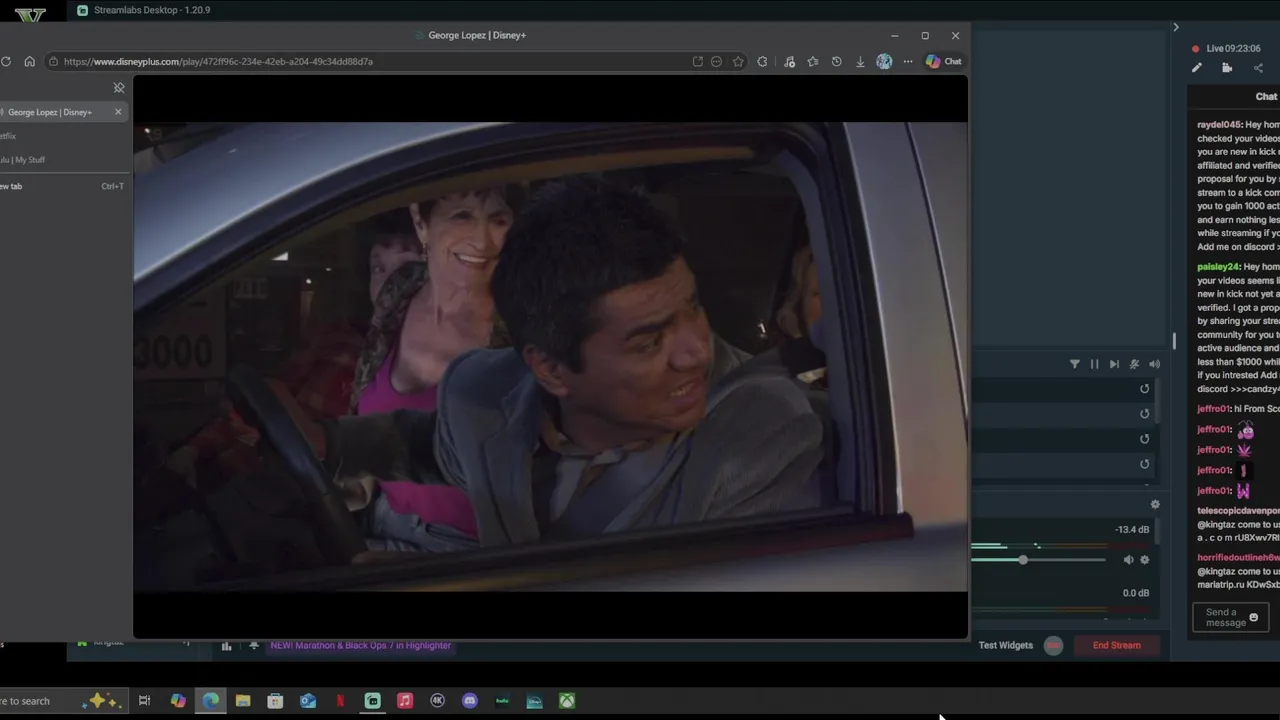The image size is (1280, 720).
Task: Open Netflix app from taskbar
Action: click(340, 701)
